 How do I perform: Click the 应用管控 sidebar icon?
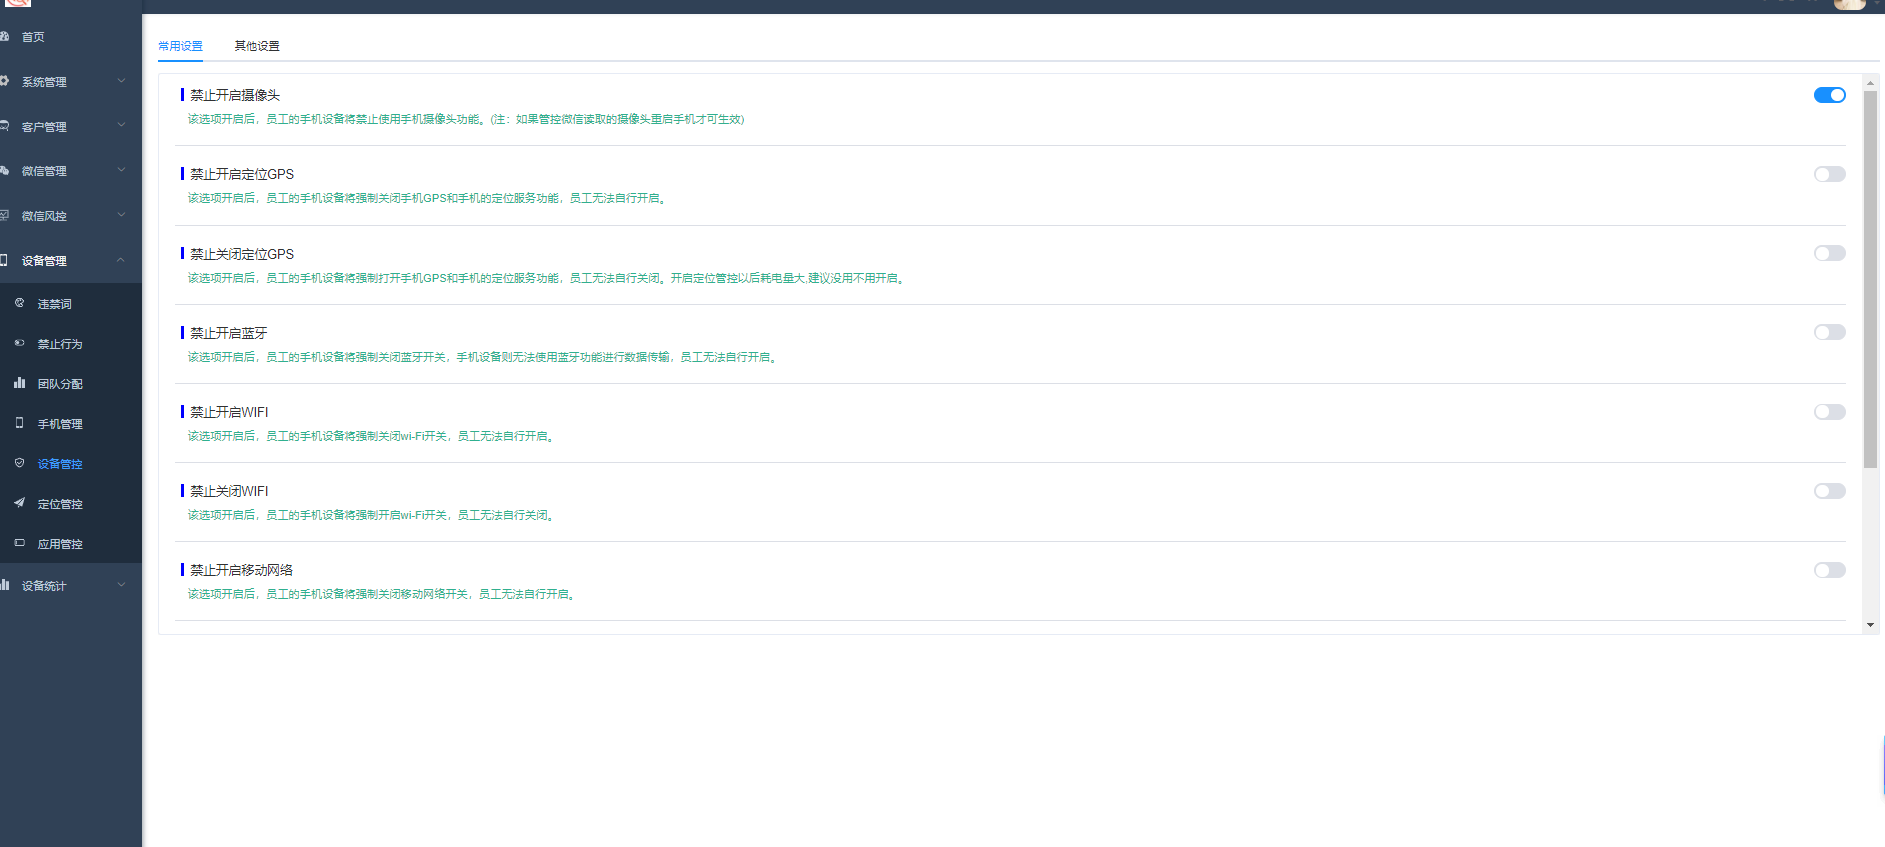point(19,543)
